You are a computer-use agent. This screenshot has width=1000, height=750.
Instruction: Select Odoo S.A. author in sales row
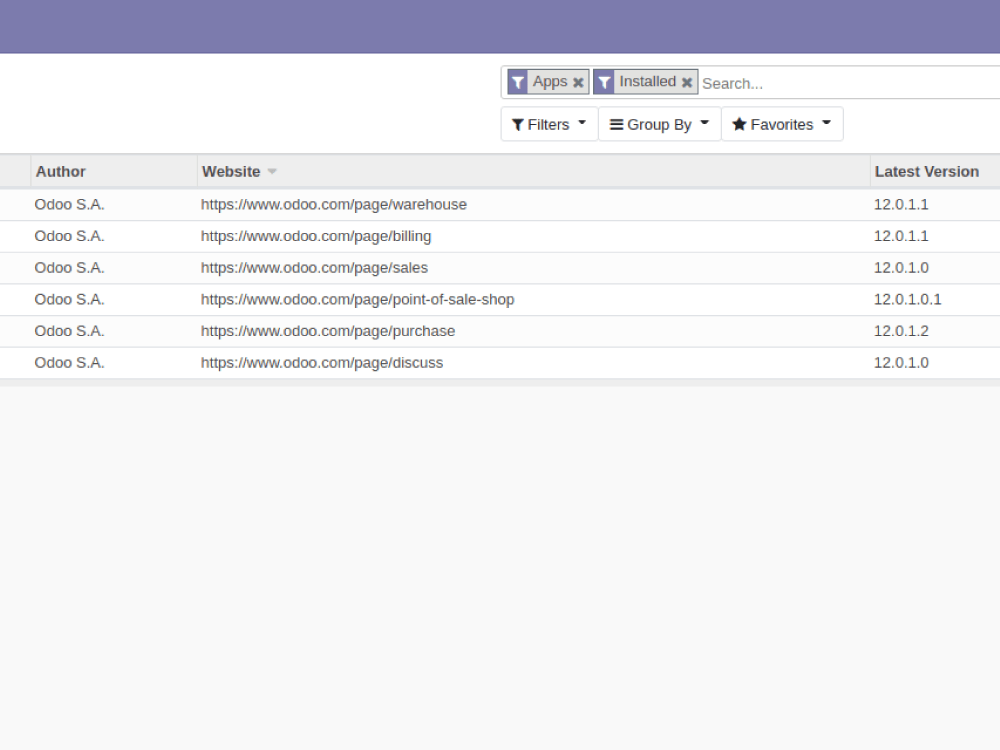pyautogui.click(x=70, y=268)
